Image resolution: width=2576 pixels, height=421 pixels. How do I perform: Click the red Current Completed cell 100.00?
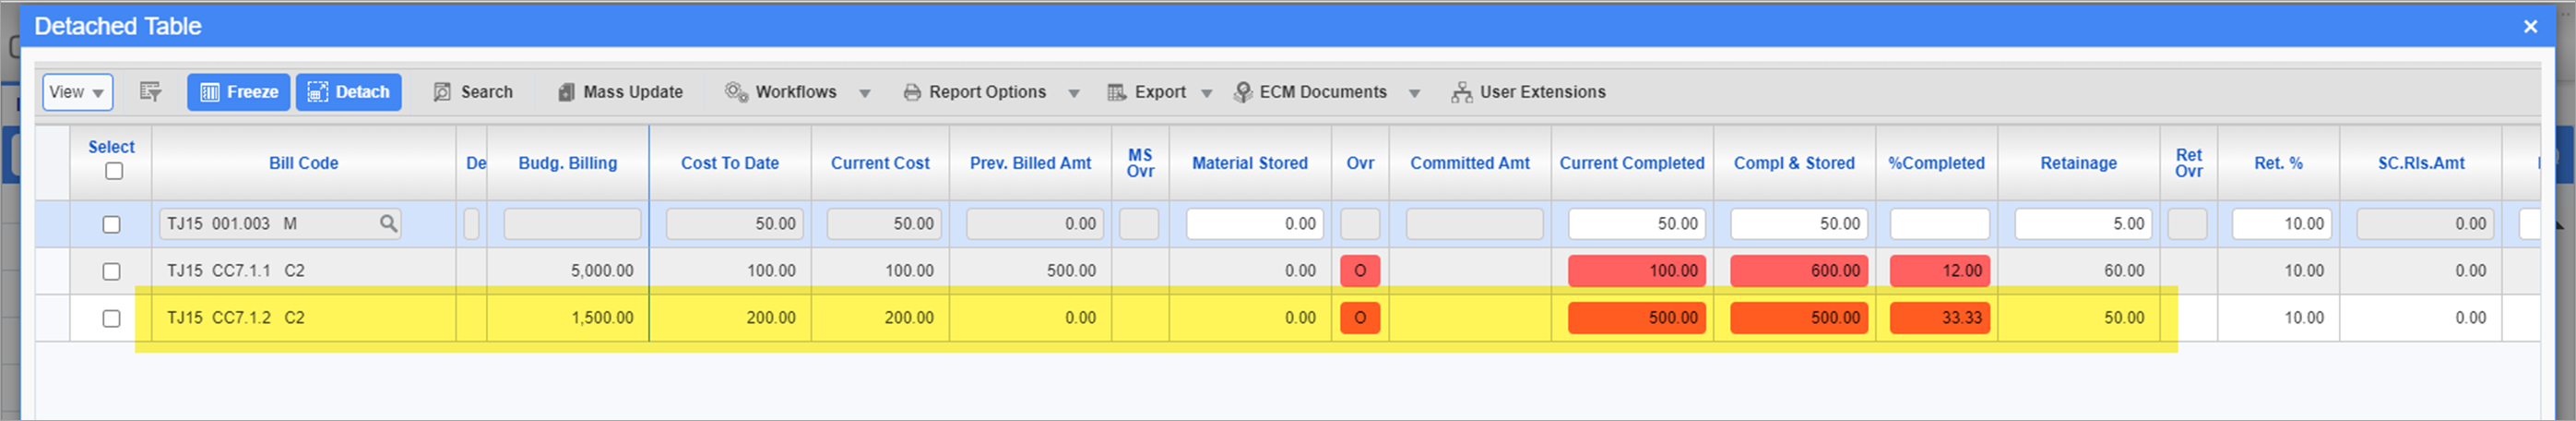pos(1637,271)
